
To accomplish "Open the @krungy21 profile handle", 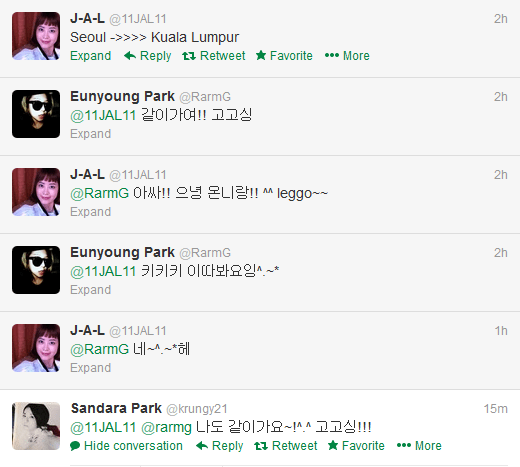I will click(197, 409).
